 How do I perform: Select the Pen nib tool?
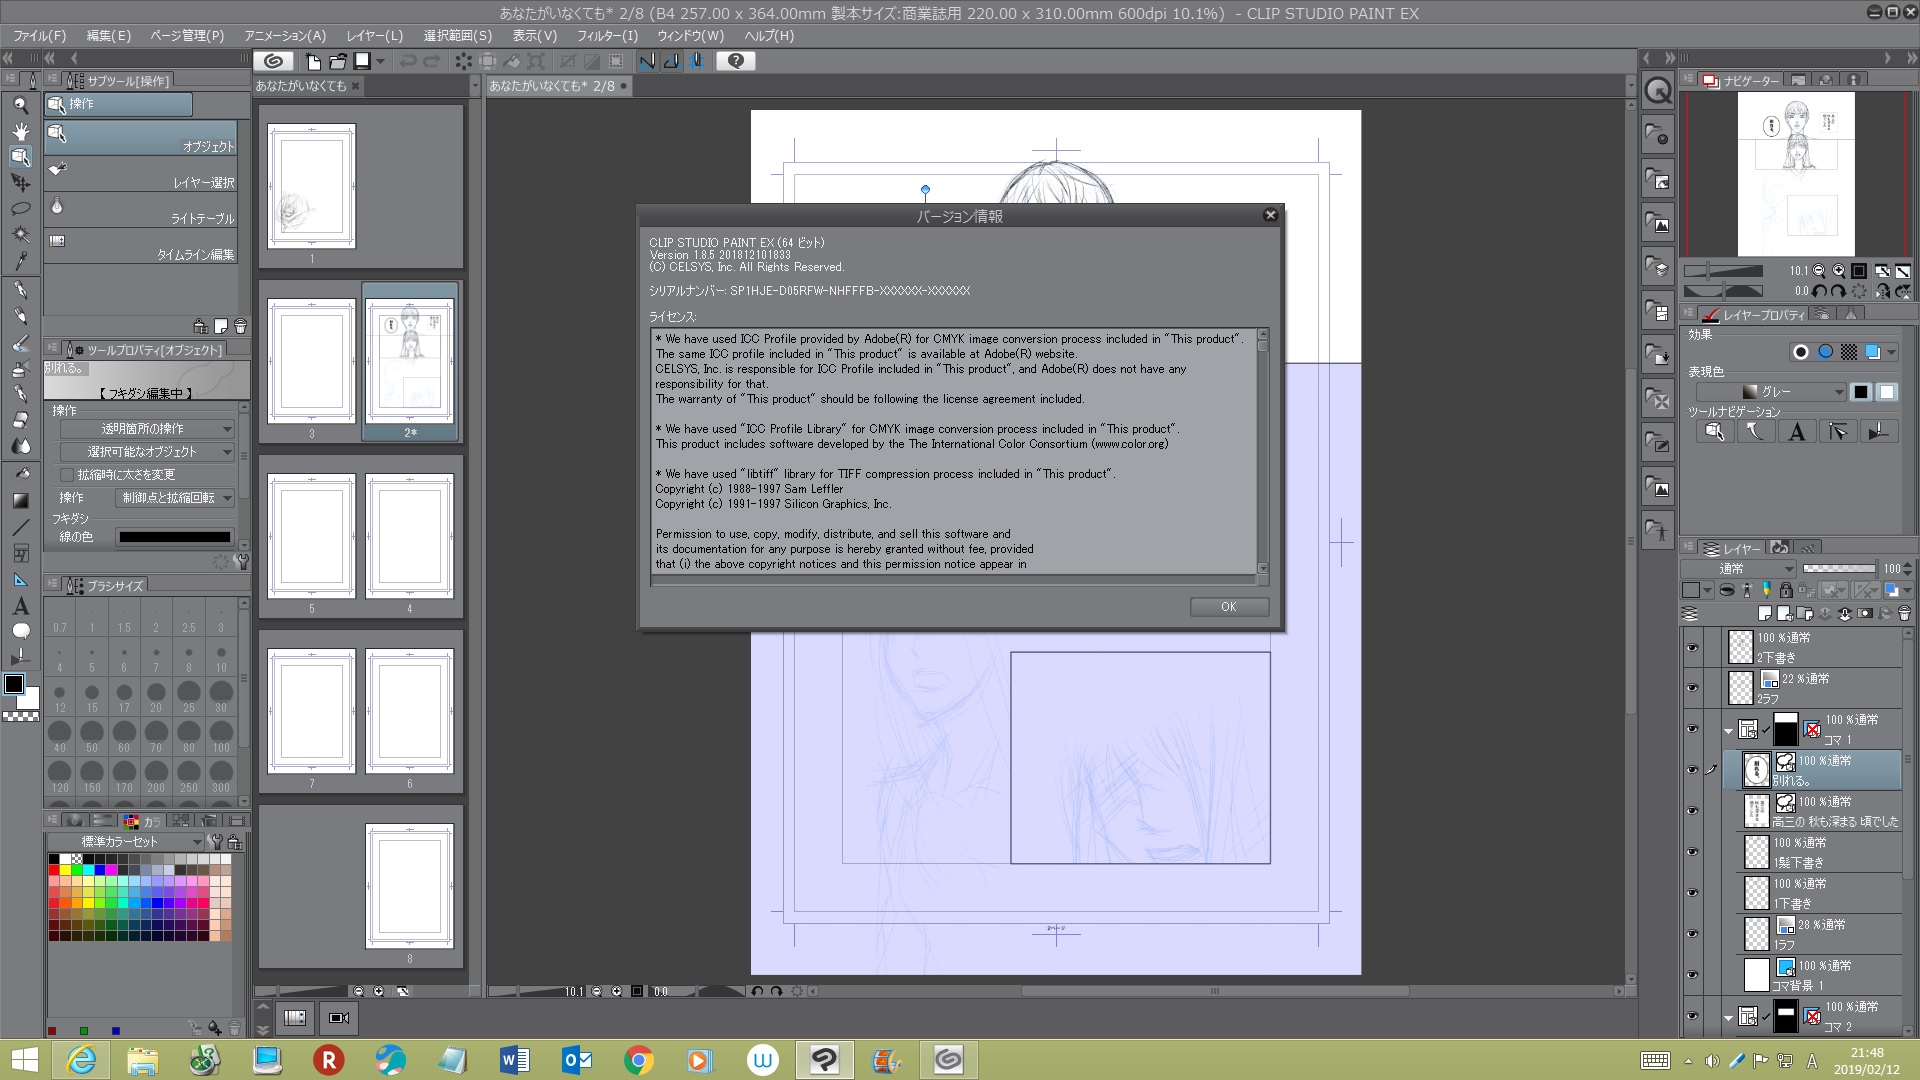pyautogui.click(x=20, y=290)
